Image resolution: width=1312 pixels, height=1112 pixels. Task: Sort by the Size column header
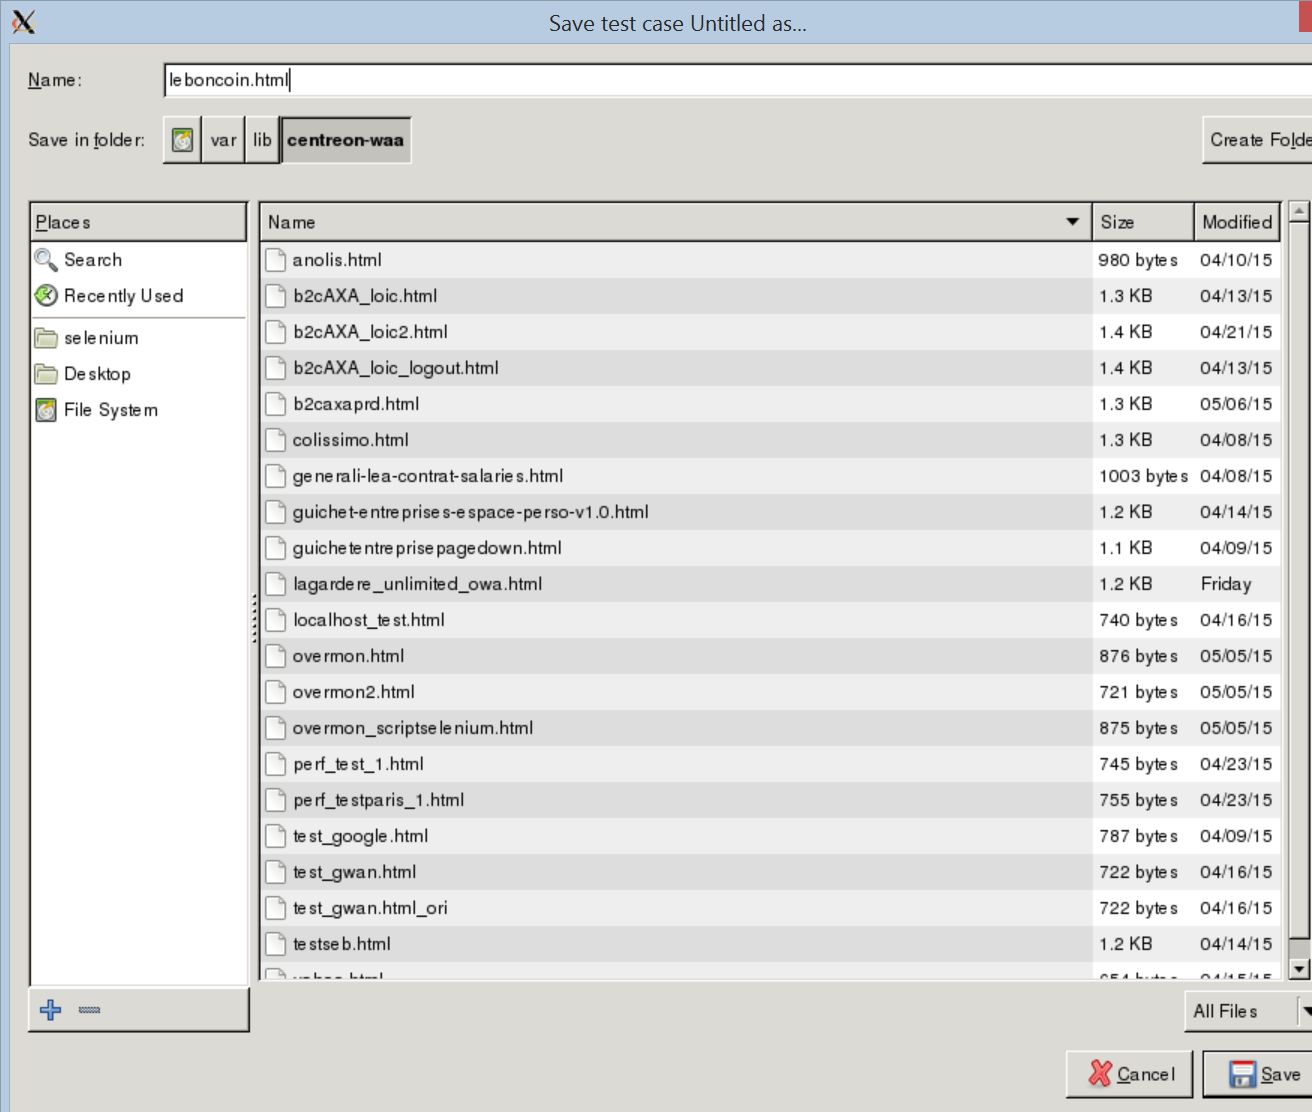1143,222
